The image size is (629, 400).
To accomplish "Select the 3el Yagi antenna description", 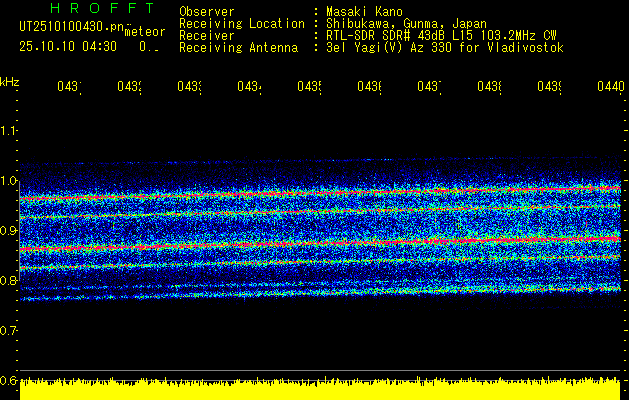I will click(x=445, y=48).
